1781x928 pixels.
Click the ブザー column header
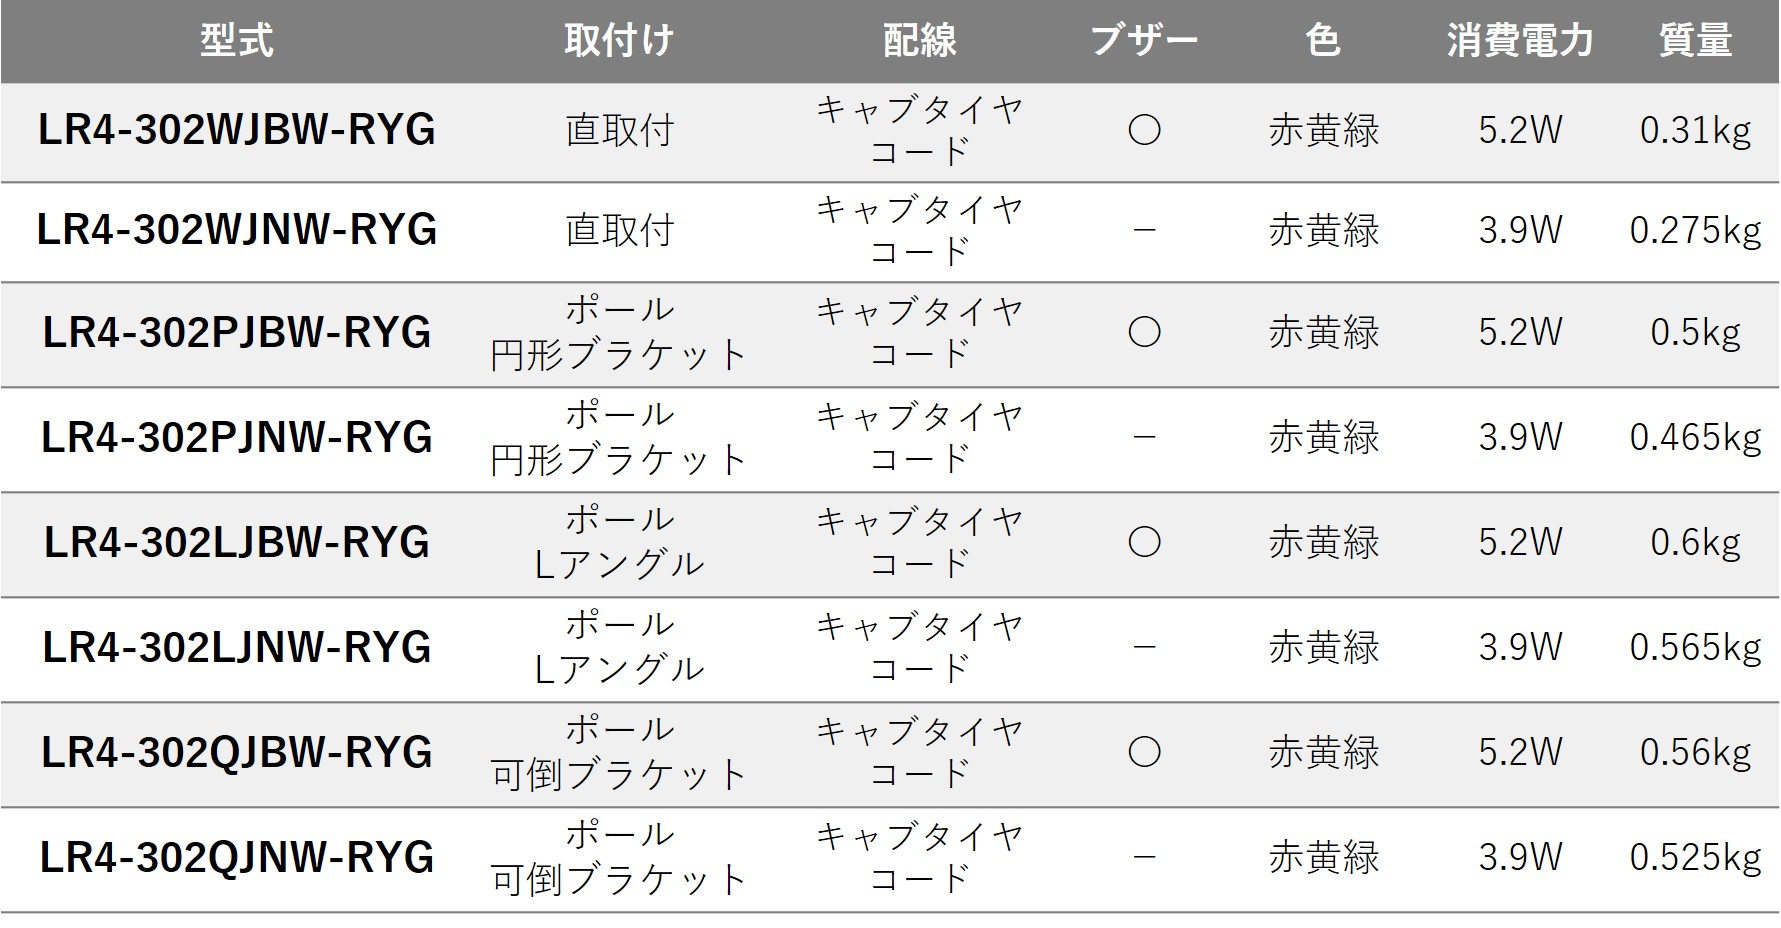pos(1144,41)
